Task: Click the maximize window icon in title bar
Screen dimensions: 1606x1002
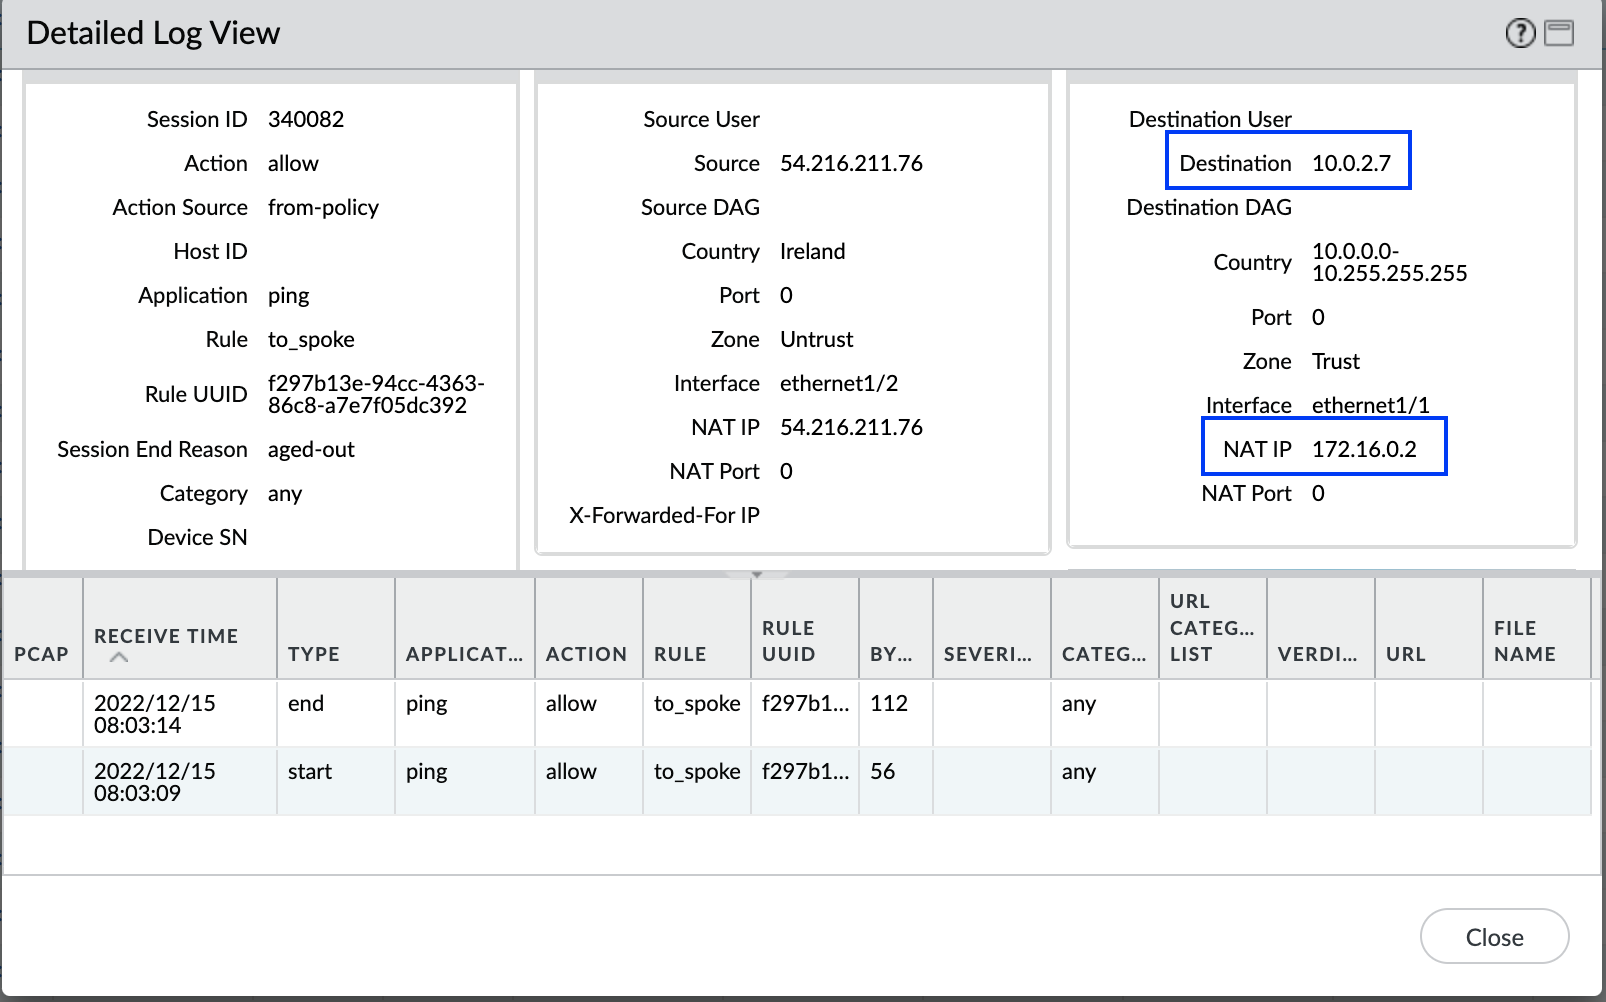Action: coord(1558,34)
